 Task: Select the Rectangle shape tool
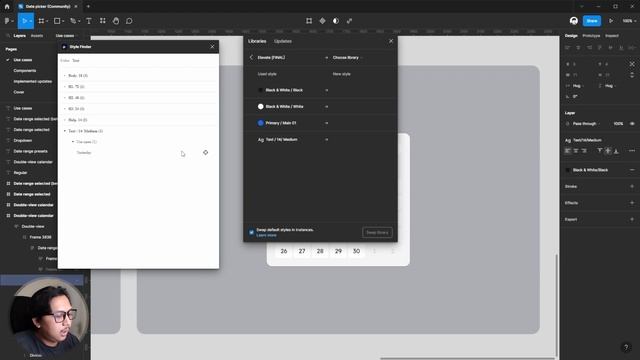tap(57, 21)
